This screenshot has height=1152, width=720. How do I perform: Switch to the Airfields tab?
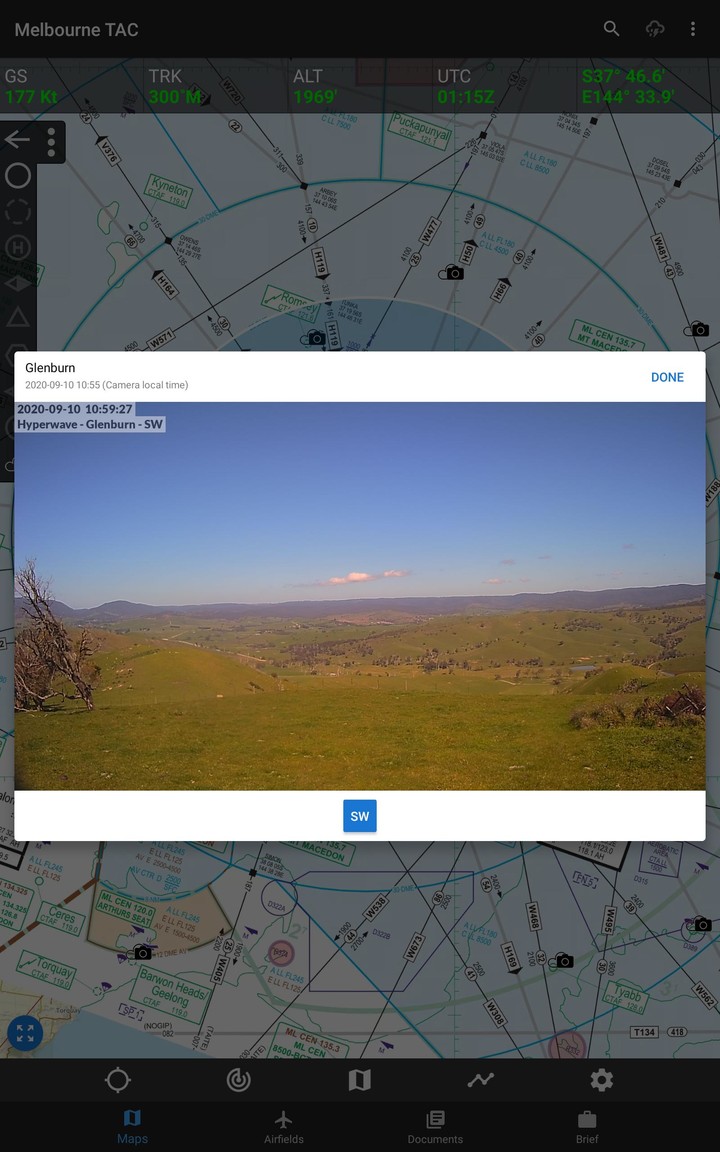point(284,1127)
